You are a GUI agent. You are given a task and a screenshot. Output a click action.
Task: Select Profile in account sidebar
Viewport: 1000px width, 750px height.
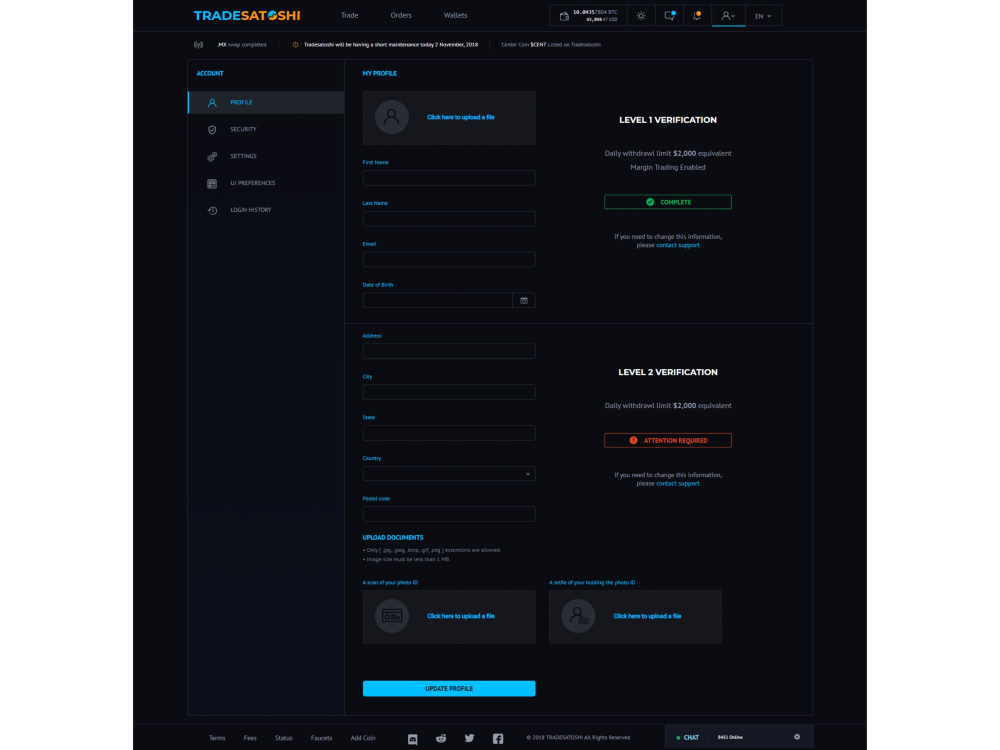[x=266, y=103]
